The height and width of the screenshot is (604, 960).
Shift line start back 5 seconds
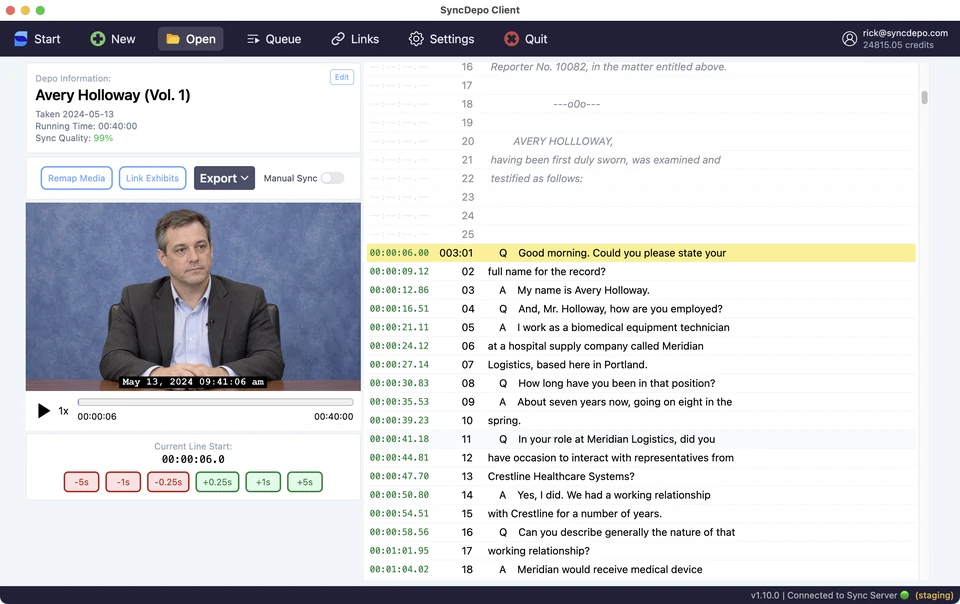pyautogui.click(x=81, y=482)
